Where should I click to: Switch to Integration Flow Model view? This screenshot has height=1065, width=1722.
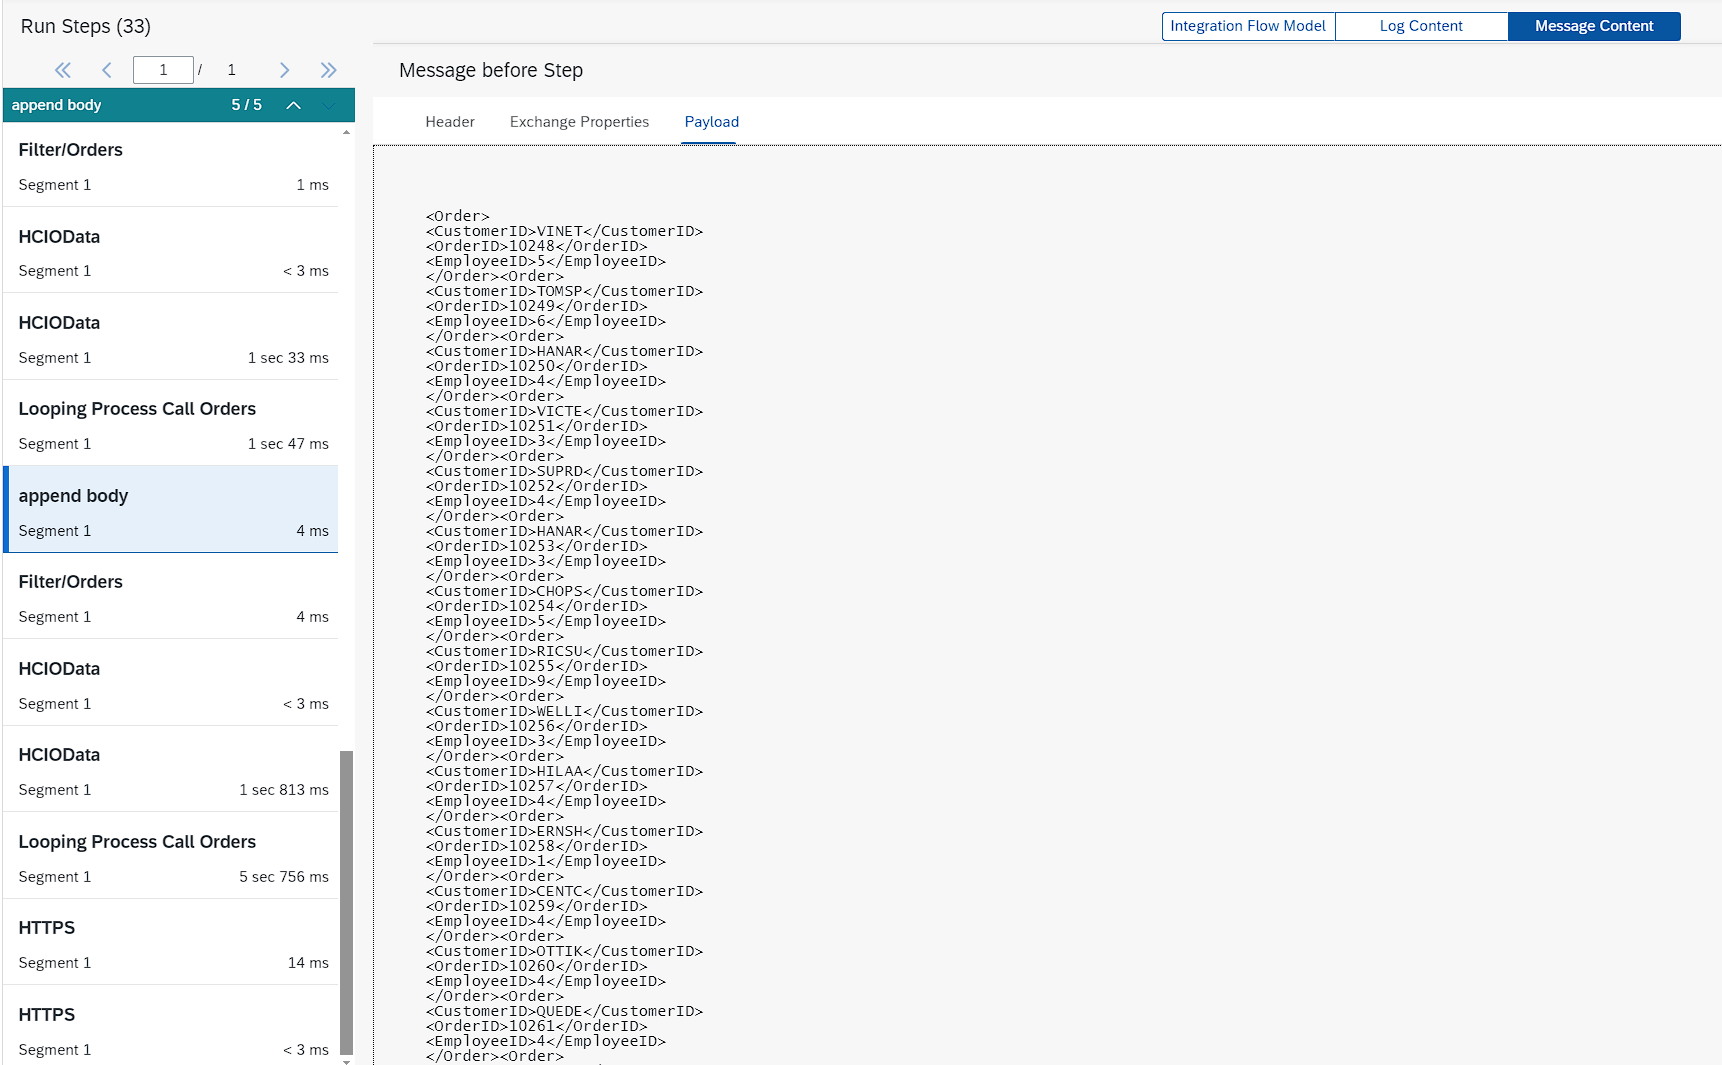coord(1247,26)
